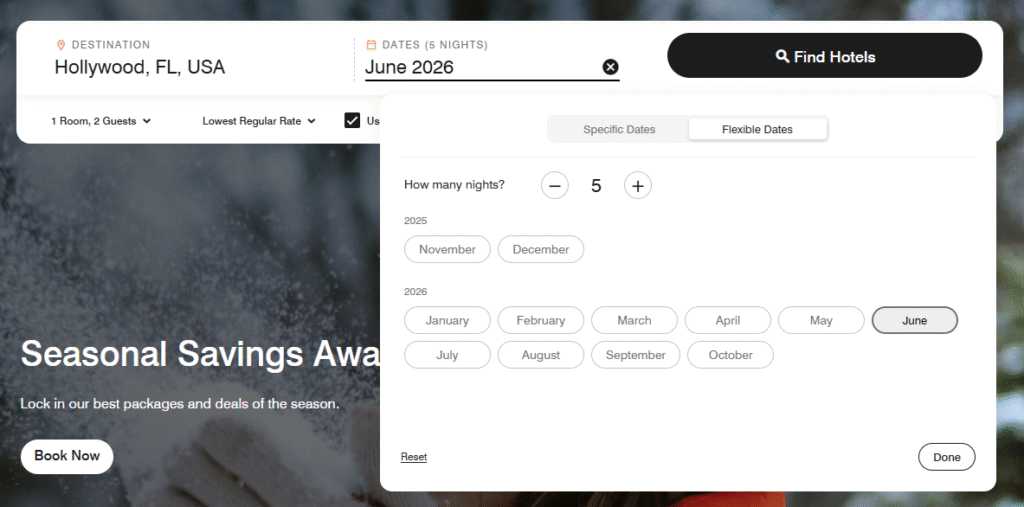Viewport: 1024px width, 507px height.
Task: Reset the flexible date selection
Action: point(413,457)
